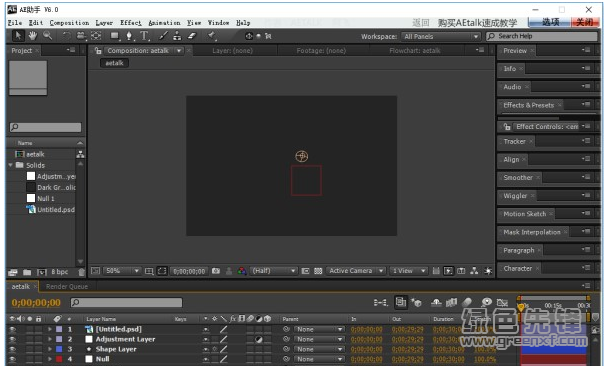Select the Clone Stamp tool

177,36
